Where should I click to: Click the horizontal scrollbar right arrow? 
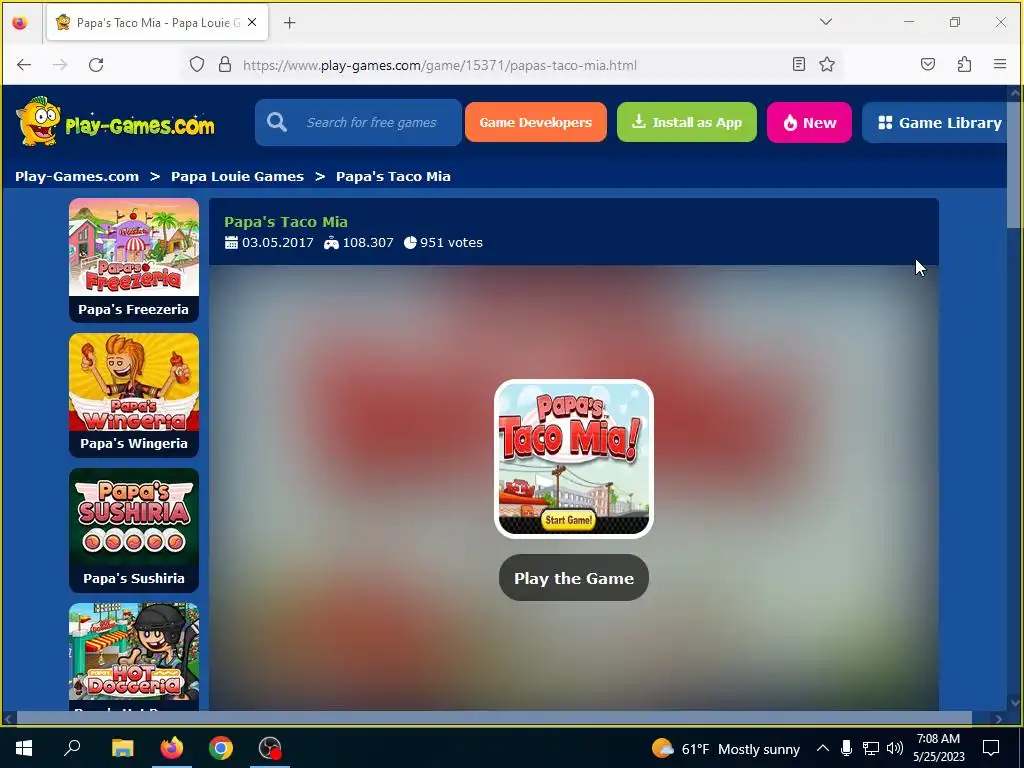[x=999, y=719]
